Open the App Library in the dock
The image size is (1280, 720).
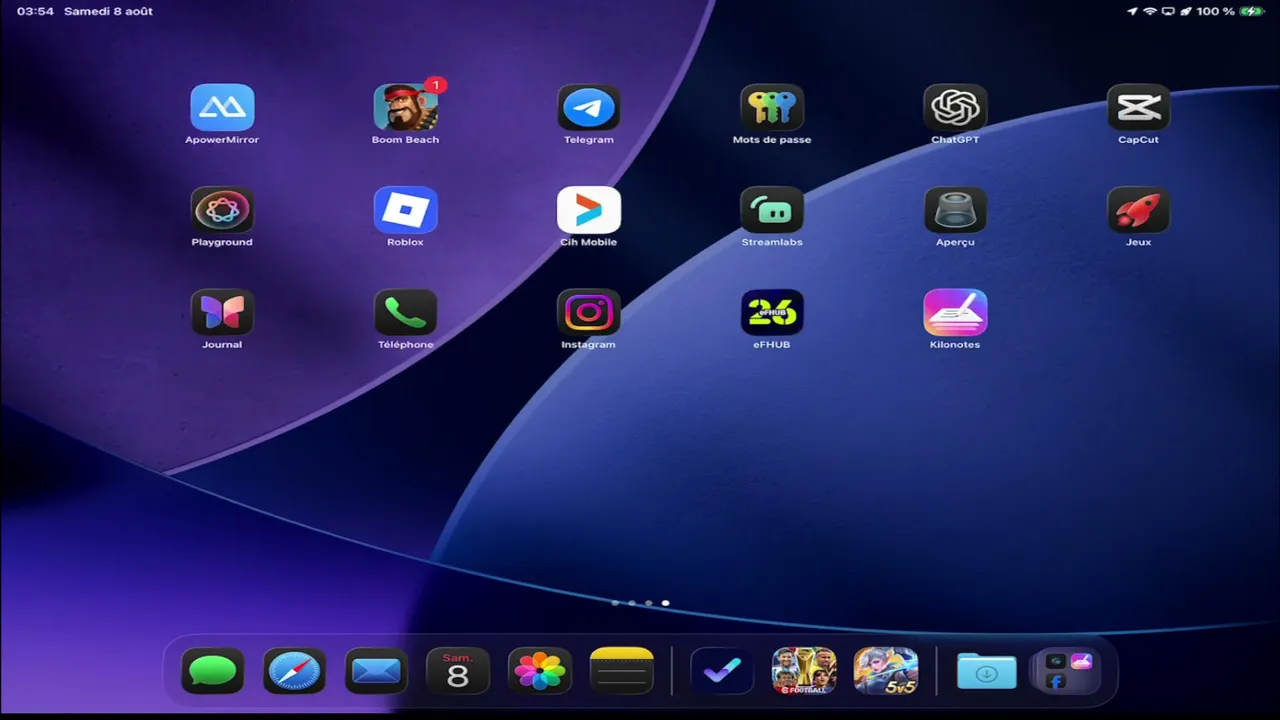(x=1068, y=671)
